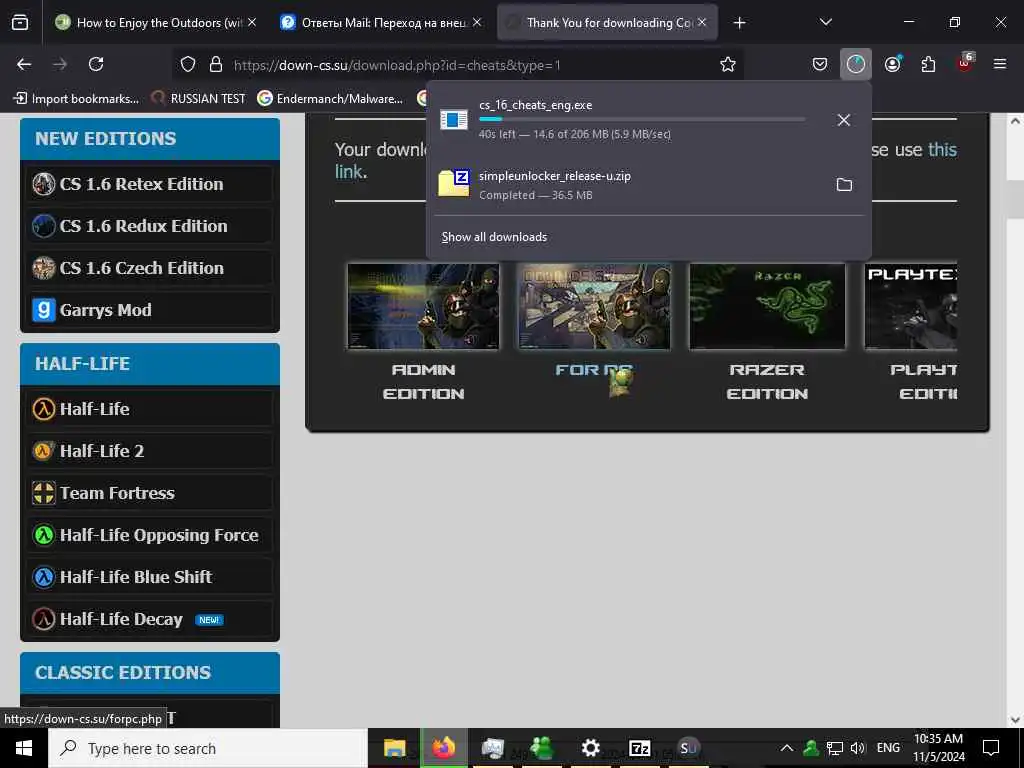This screenshot has width=1024, height=768.
Task: Click the download progress bar
Action: tap(642, 119)
